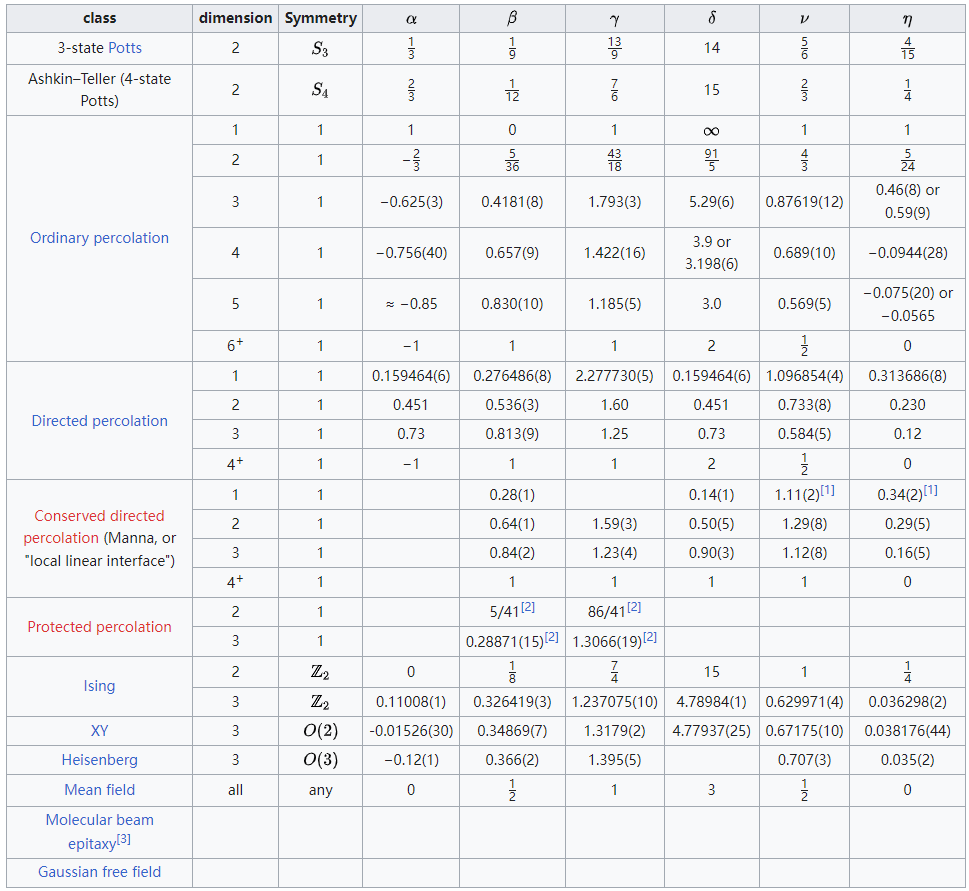Open the Gaussian free field link

(x=99, y=872)
